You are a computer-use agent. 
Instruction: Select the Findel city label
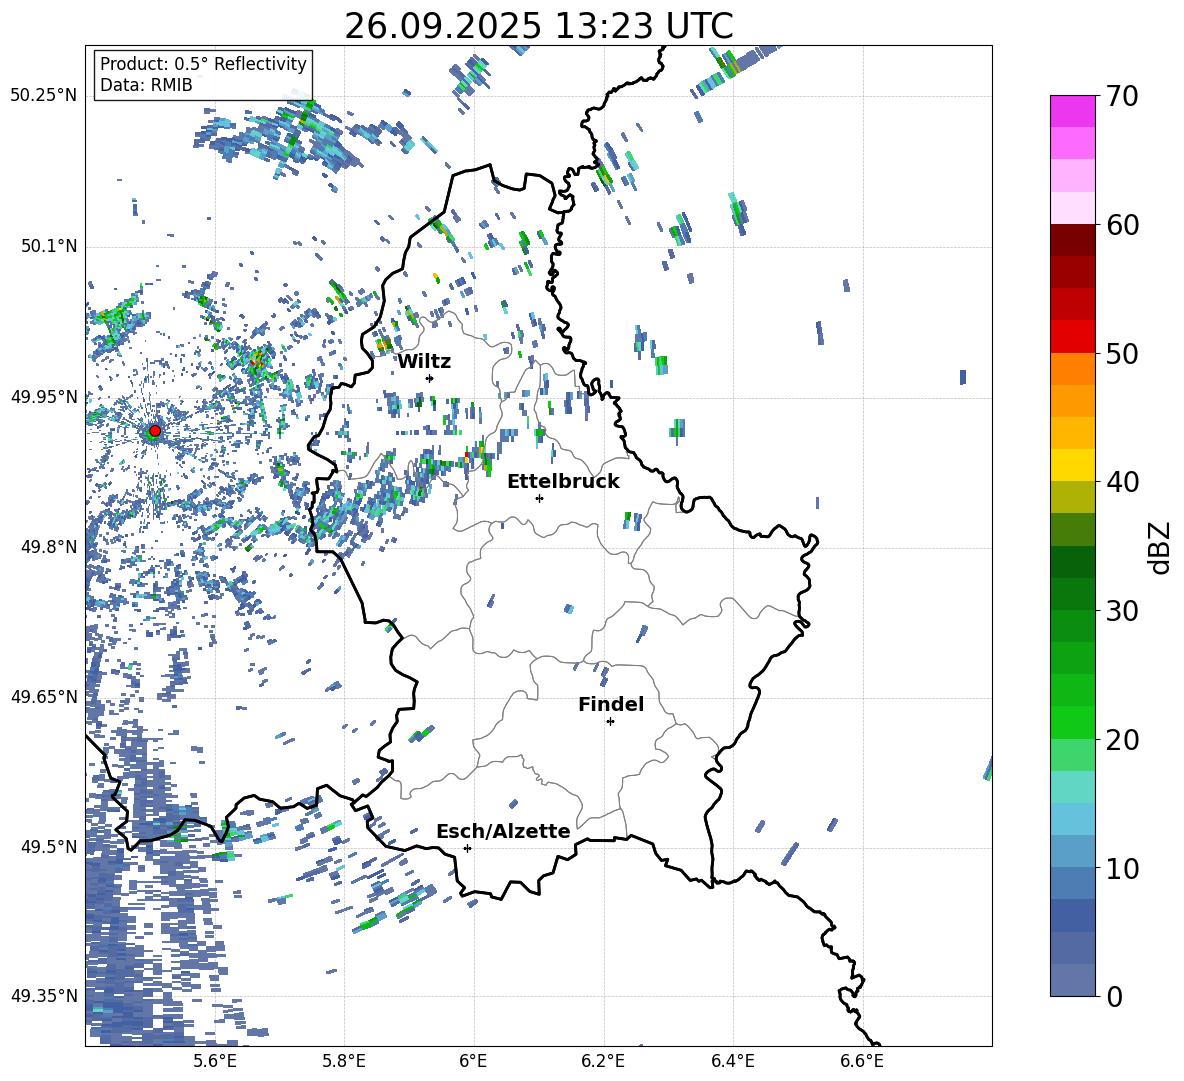[x=611, y=704]
